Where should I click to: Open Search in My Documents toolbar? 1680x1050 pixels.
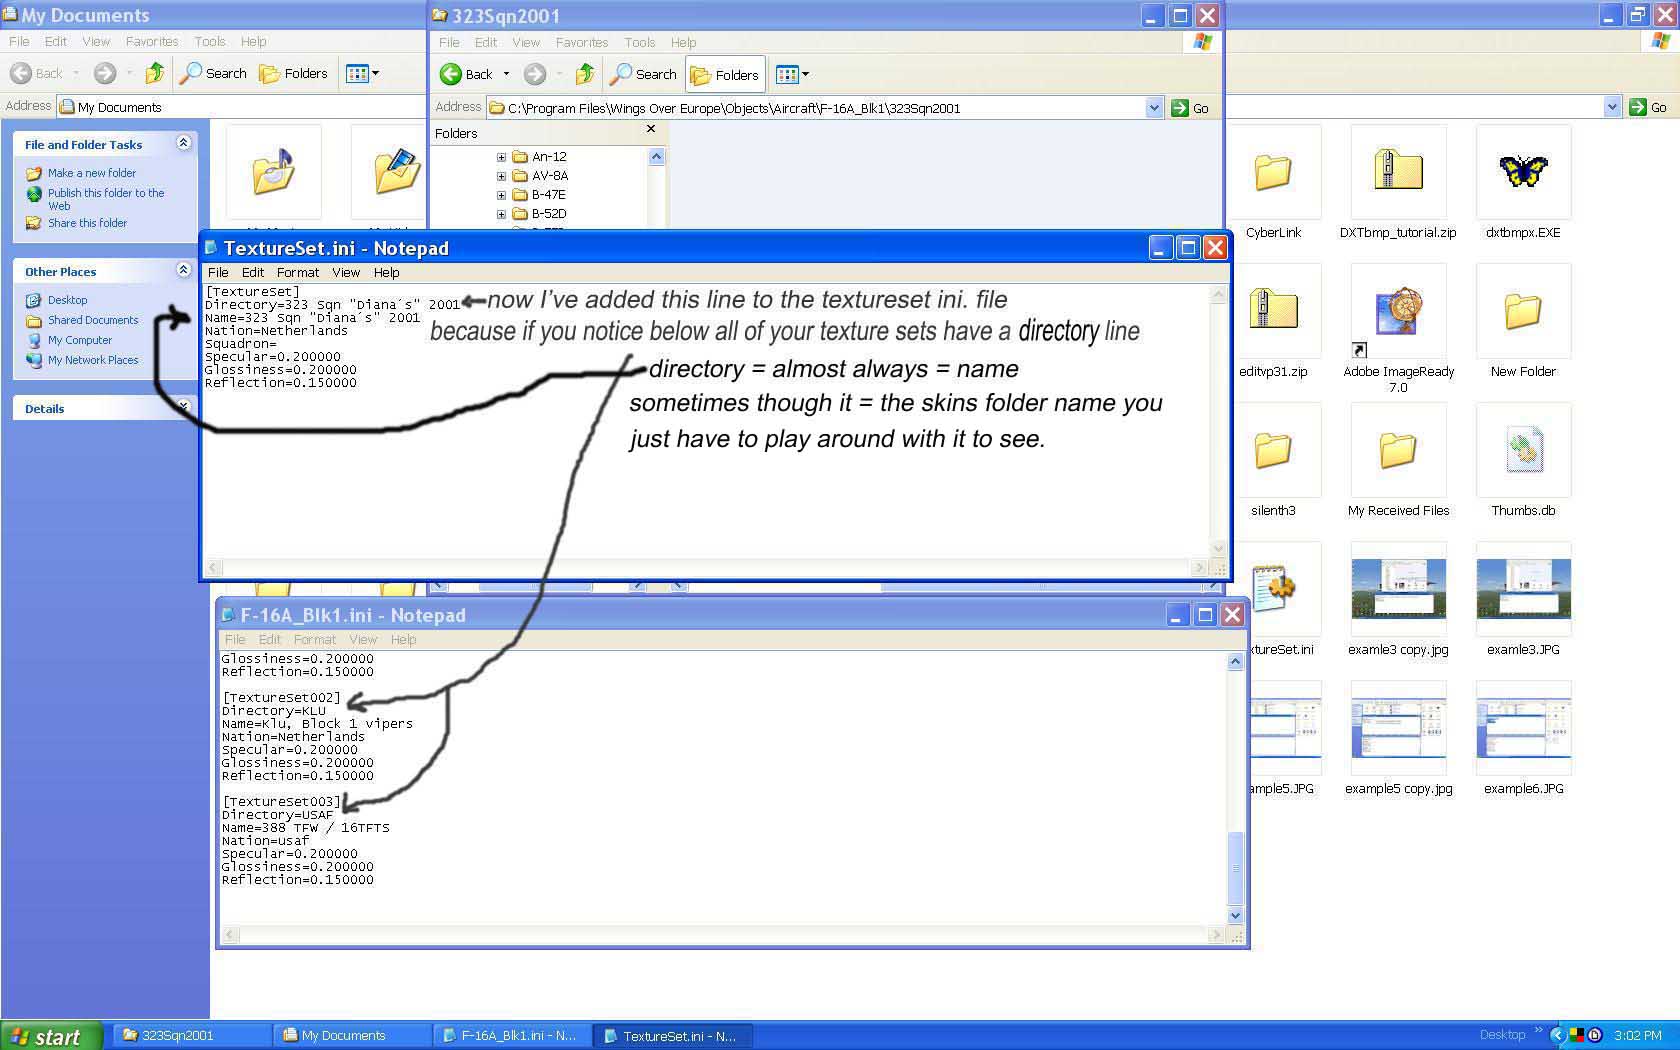click(213, 73)
